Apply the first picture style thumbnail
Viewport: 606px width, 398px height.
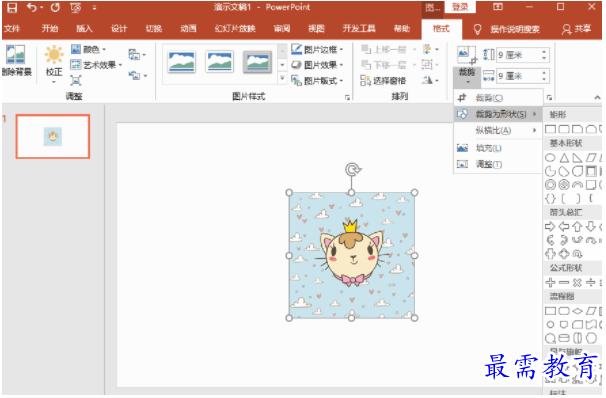(182, 62)
